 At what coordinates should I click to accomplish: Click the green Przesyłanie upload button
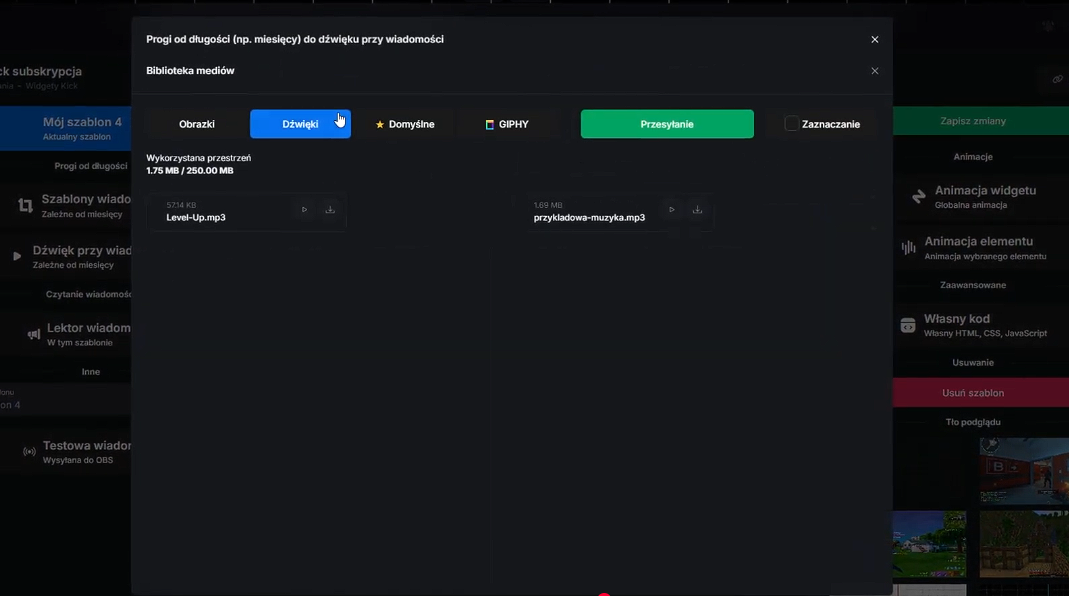click(667, 124)
